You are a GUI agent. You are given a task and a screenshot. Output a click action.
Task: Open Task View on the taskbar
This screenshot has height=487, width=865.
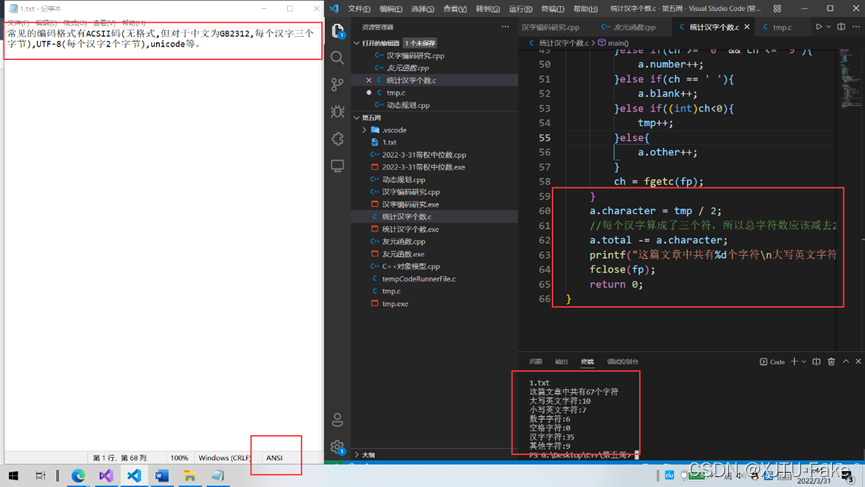click(x=40, y=475)
